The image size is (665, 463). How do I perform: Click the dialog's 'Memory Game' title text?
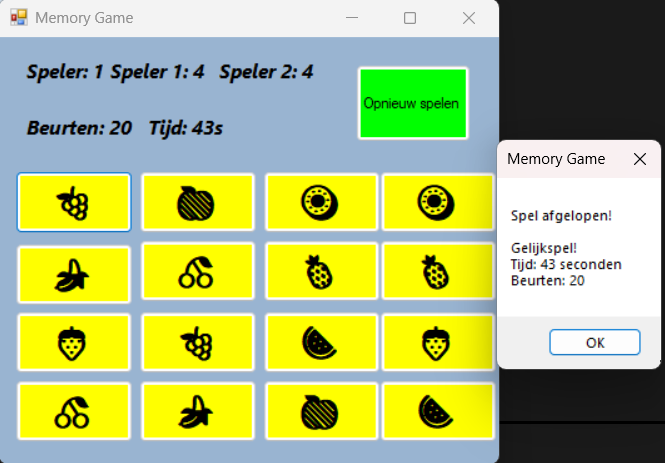click(x=556, y=159)
